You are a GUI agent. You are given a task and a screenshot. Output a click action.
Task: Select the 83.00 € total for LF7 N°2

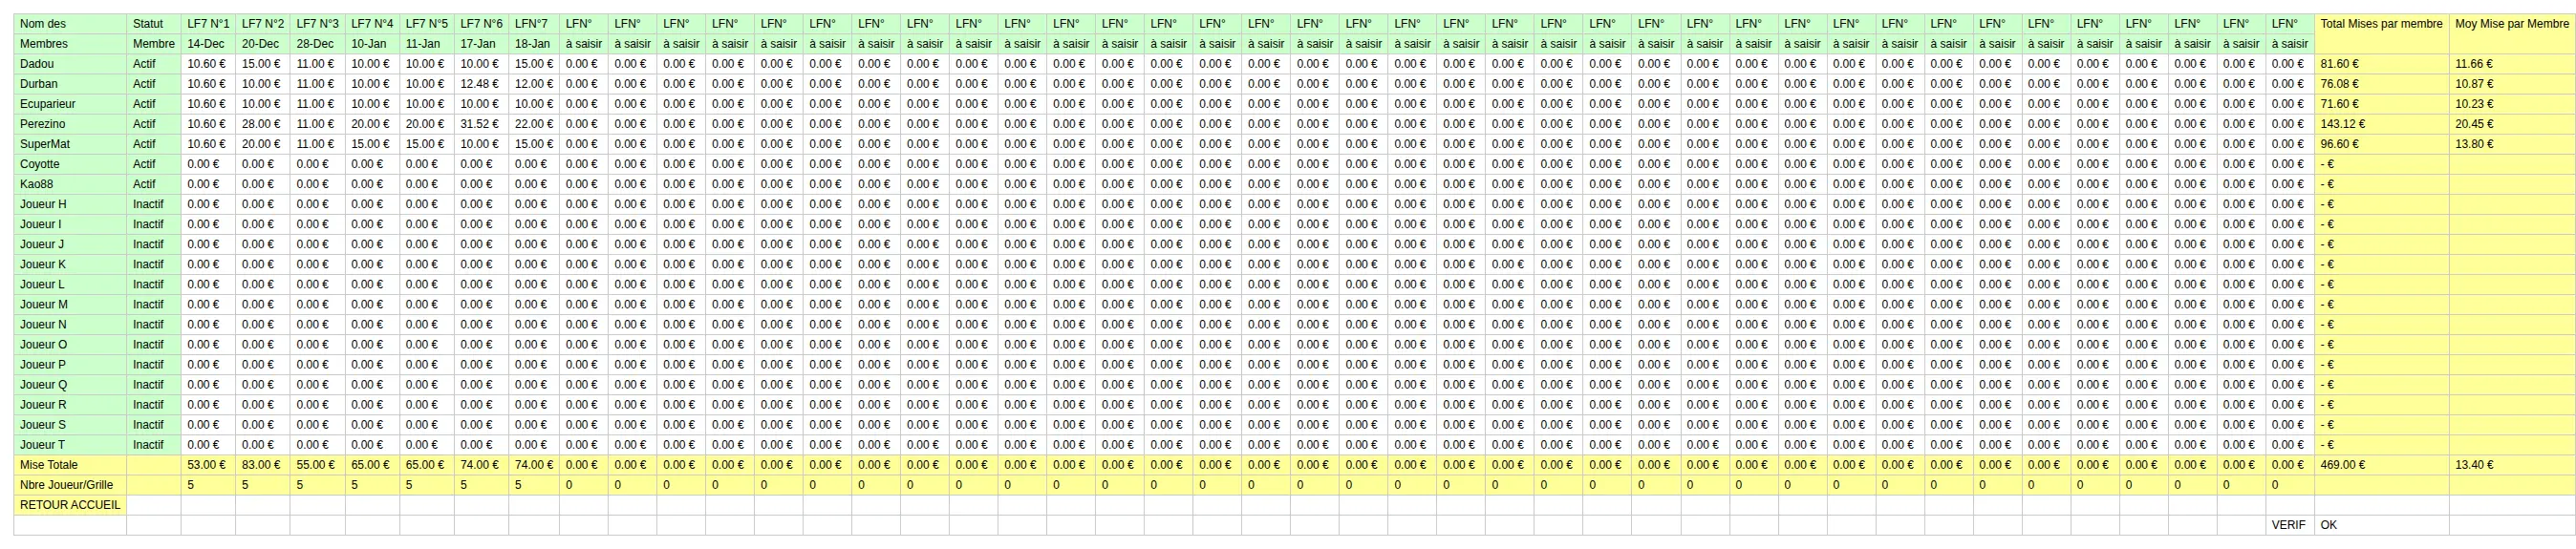click(x=263, y=465)
